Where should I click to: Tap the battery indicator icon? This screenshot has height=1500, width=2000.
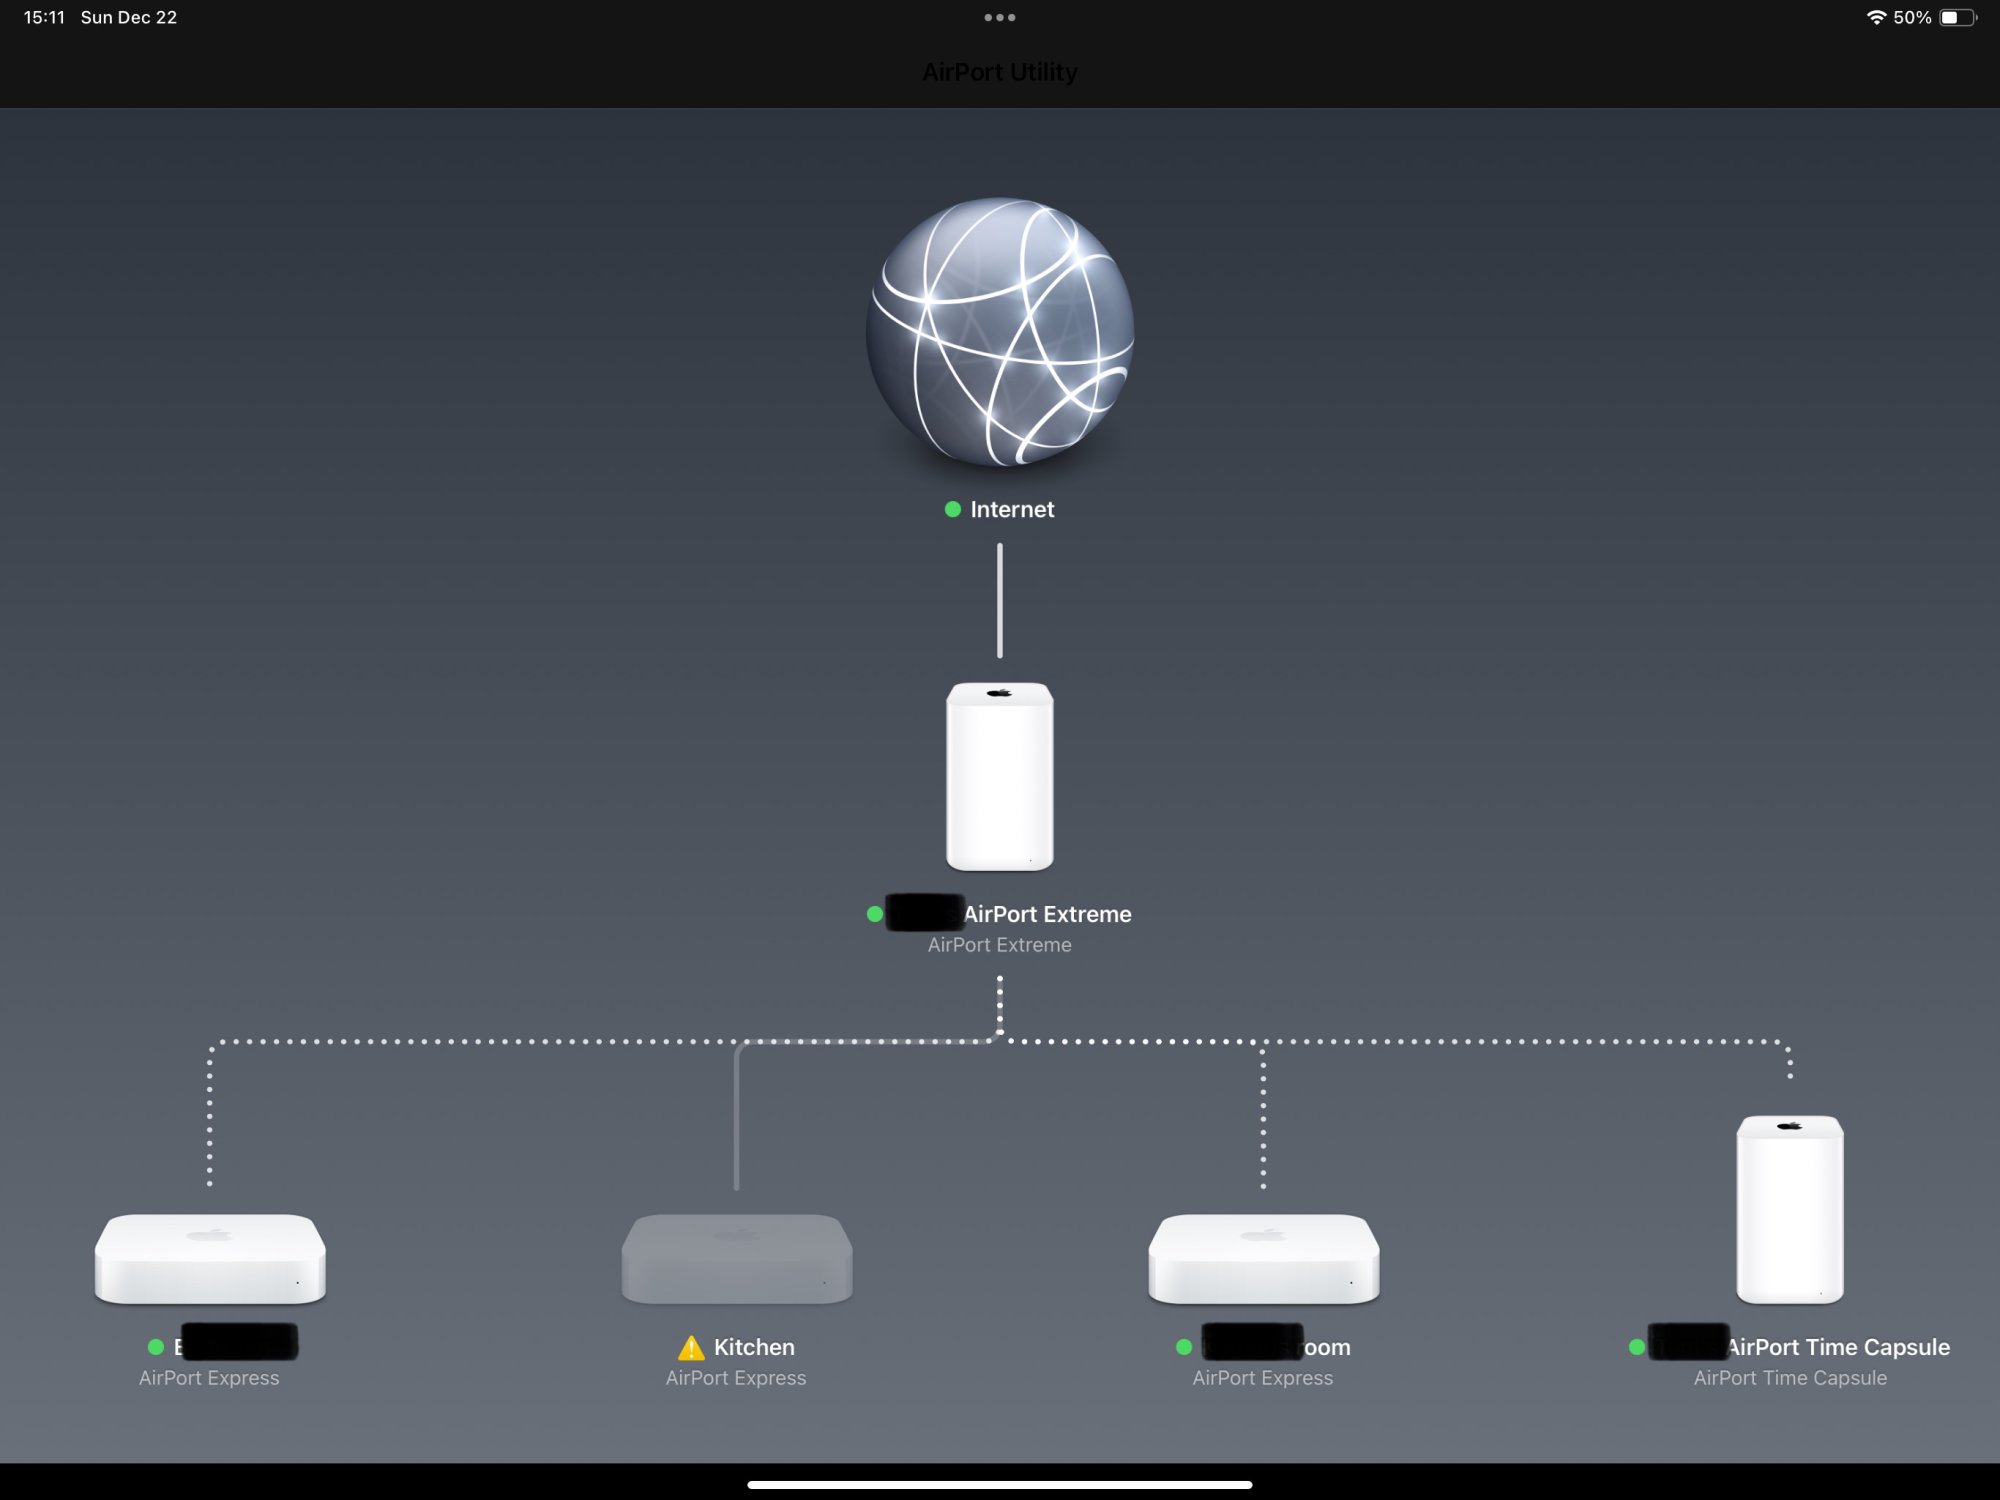click(x=1957, y=17)
